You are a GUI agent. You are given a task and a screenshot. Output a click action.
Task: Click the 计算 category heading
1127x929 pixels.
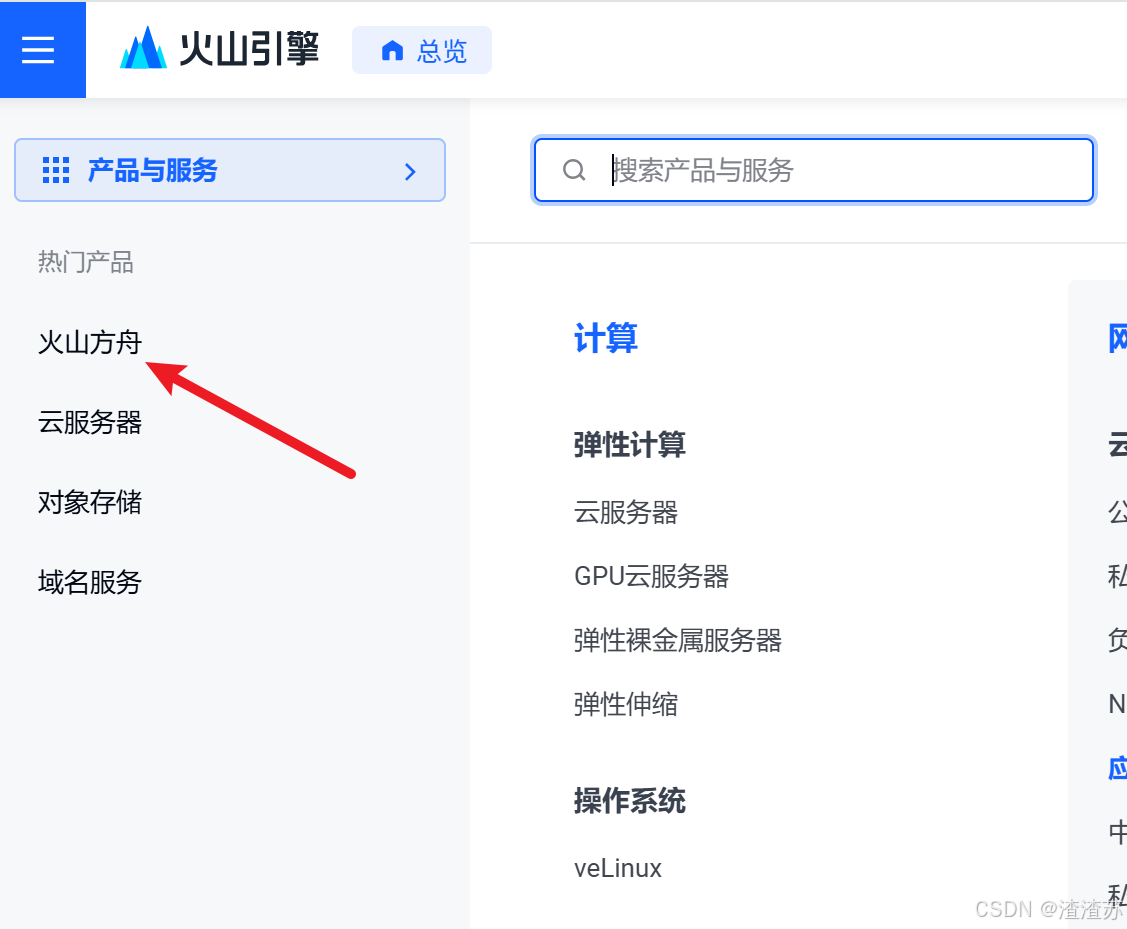[606, 338]
